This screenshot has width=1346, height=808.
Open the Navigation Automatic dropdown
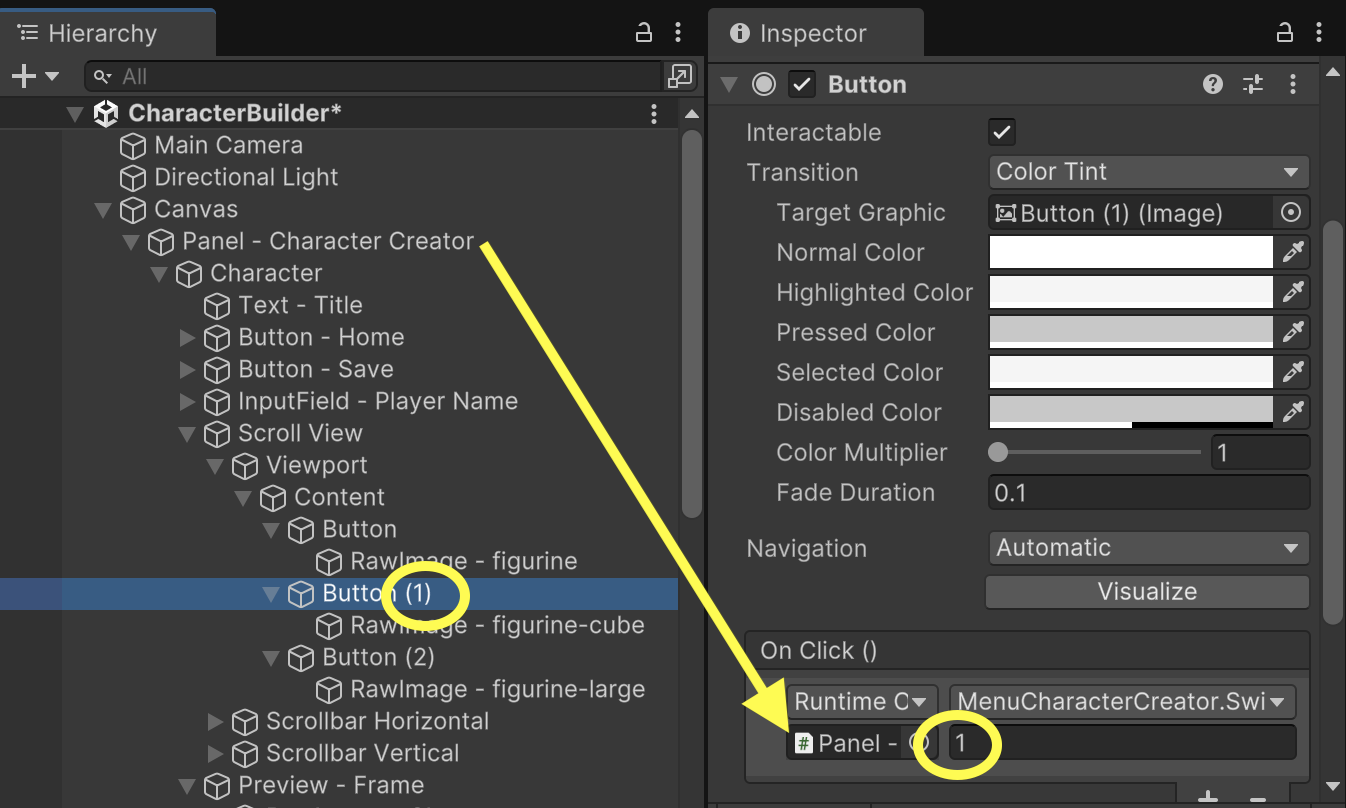1148,548
